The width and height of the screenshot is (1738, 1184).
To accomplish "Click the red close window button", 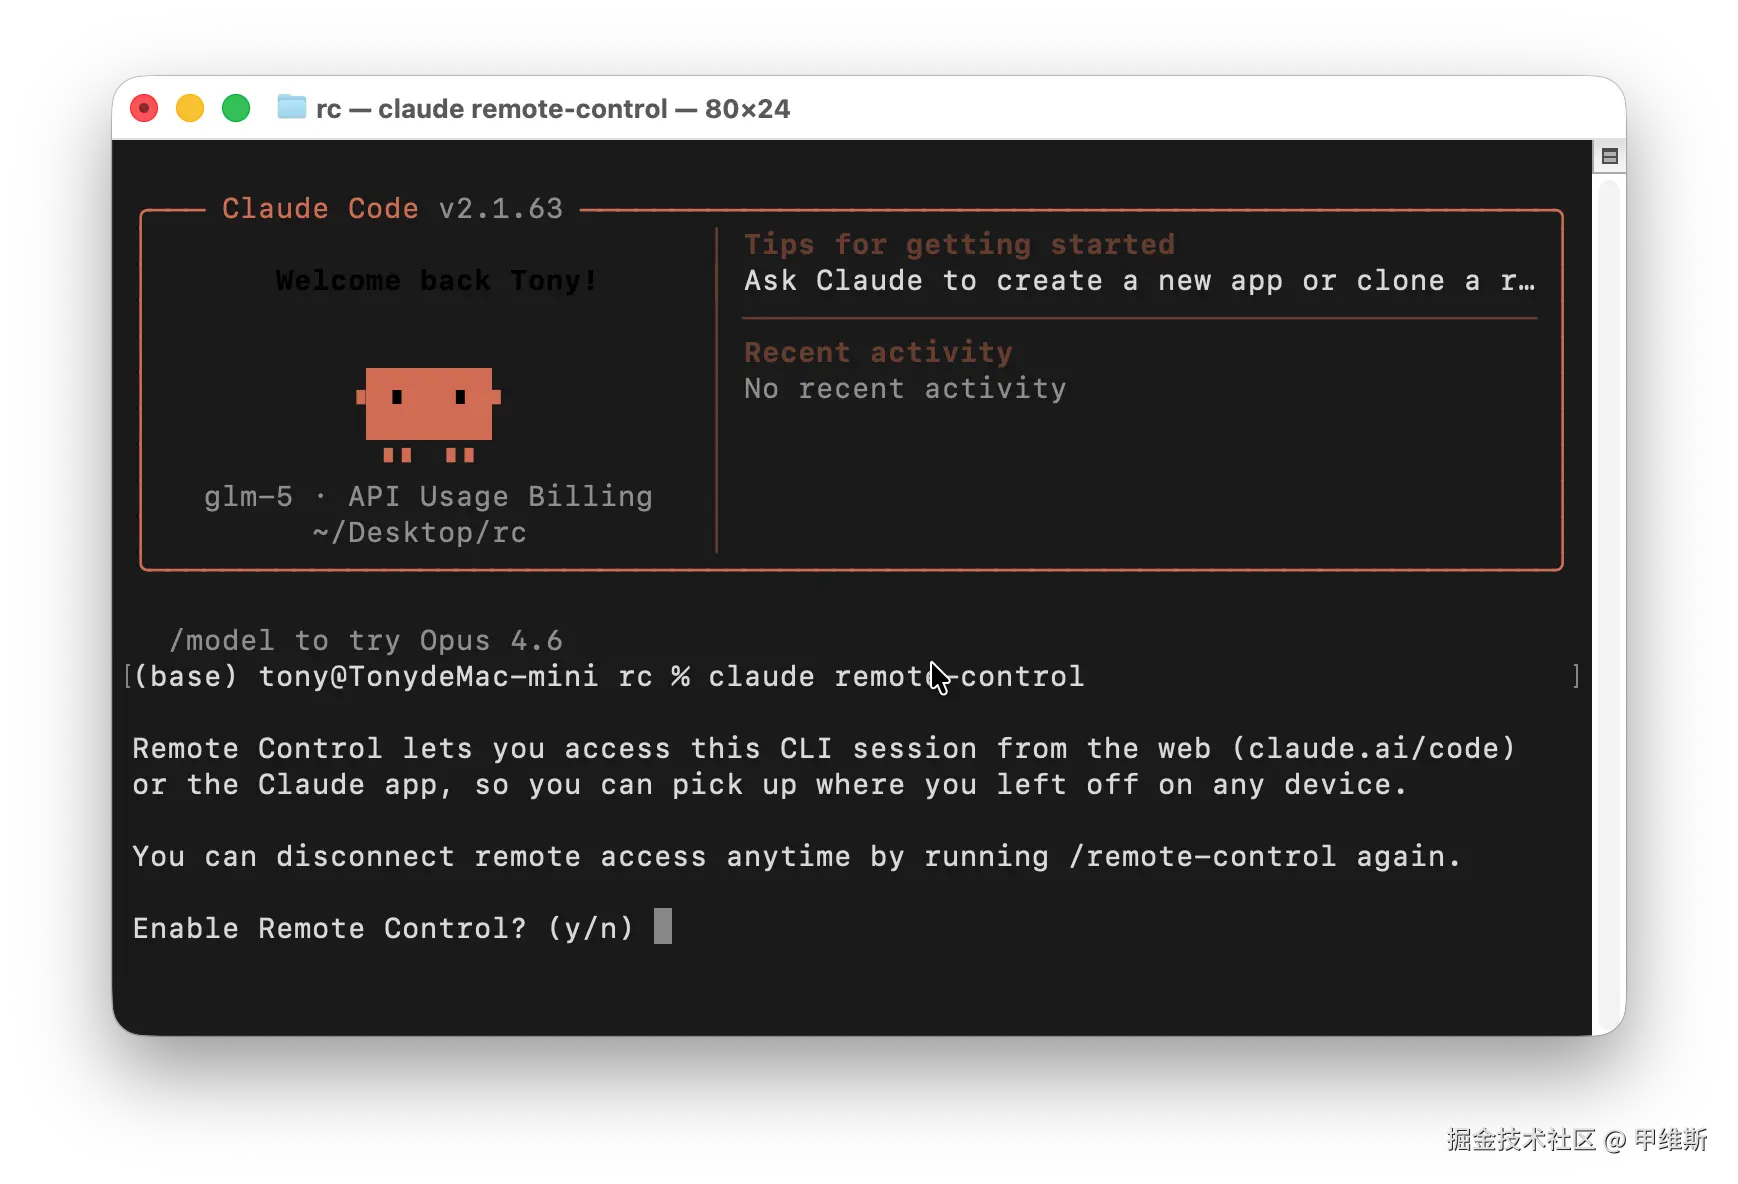I will pos(144,108).
